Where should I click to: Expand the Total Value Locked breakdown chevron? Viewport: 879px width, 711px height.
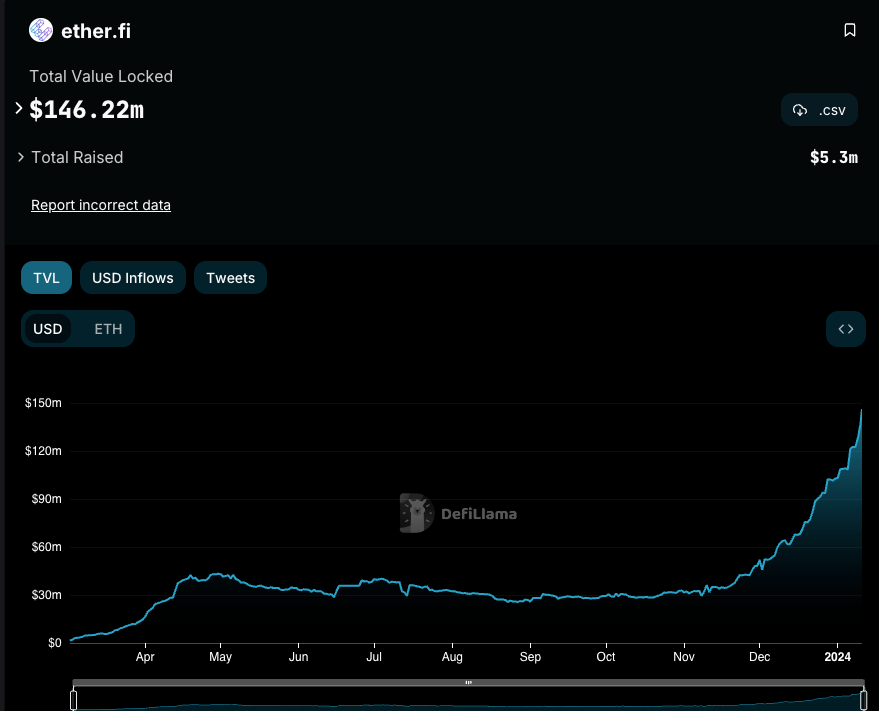coord(18,108)
